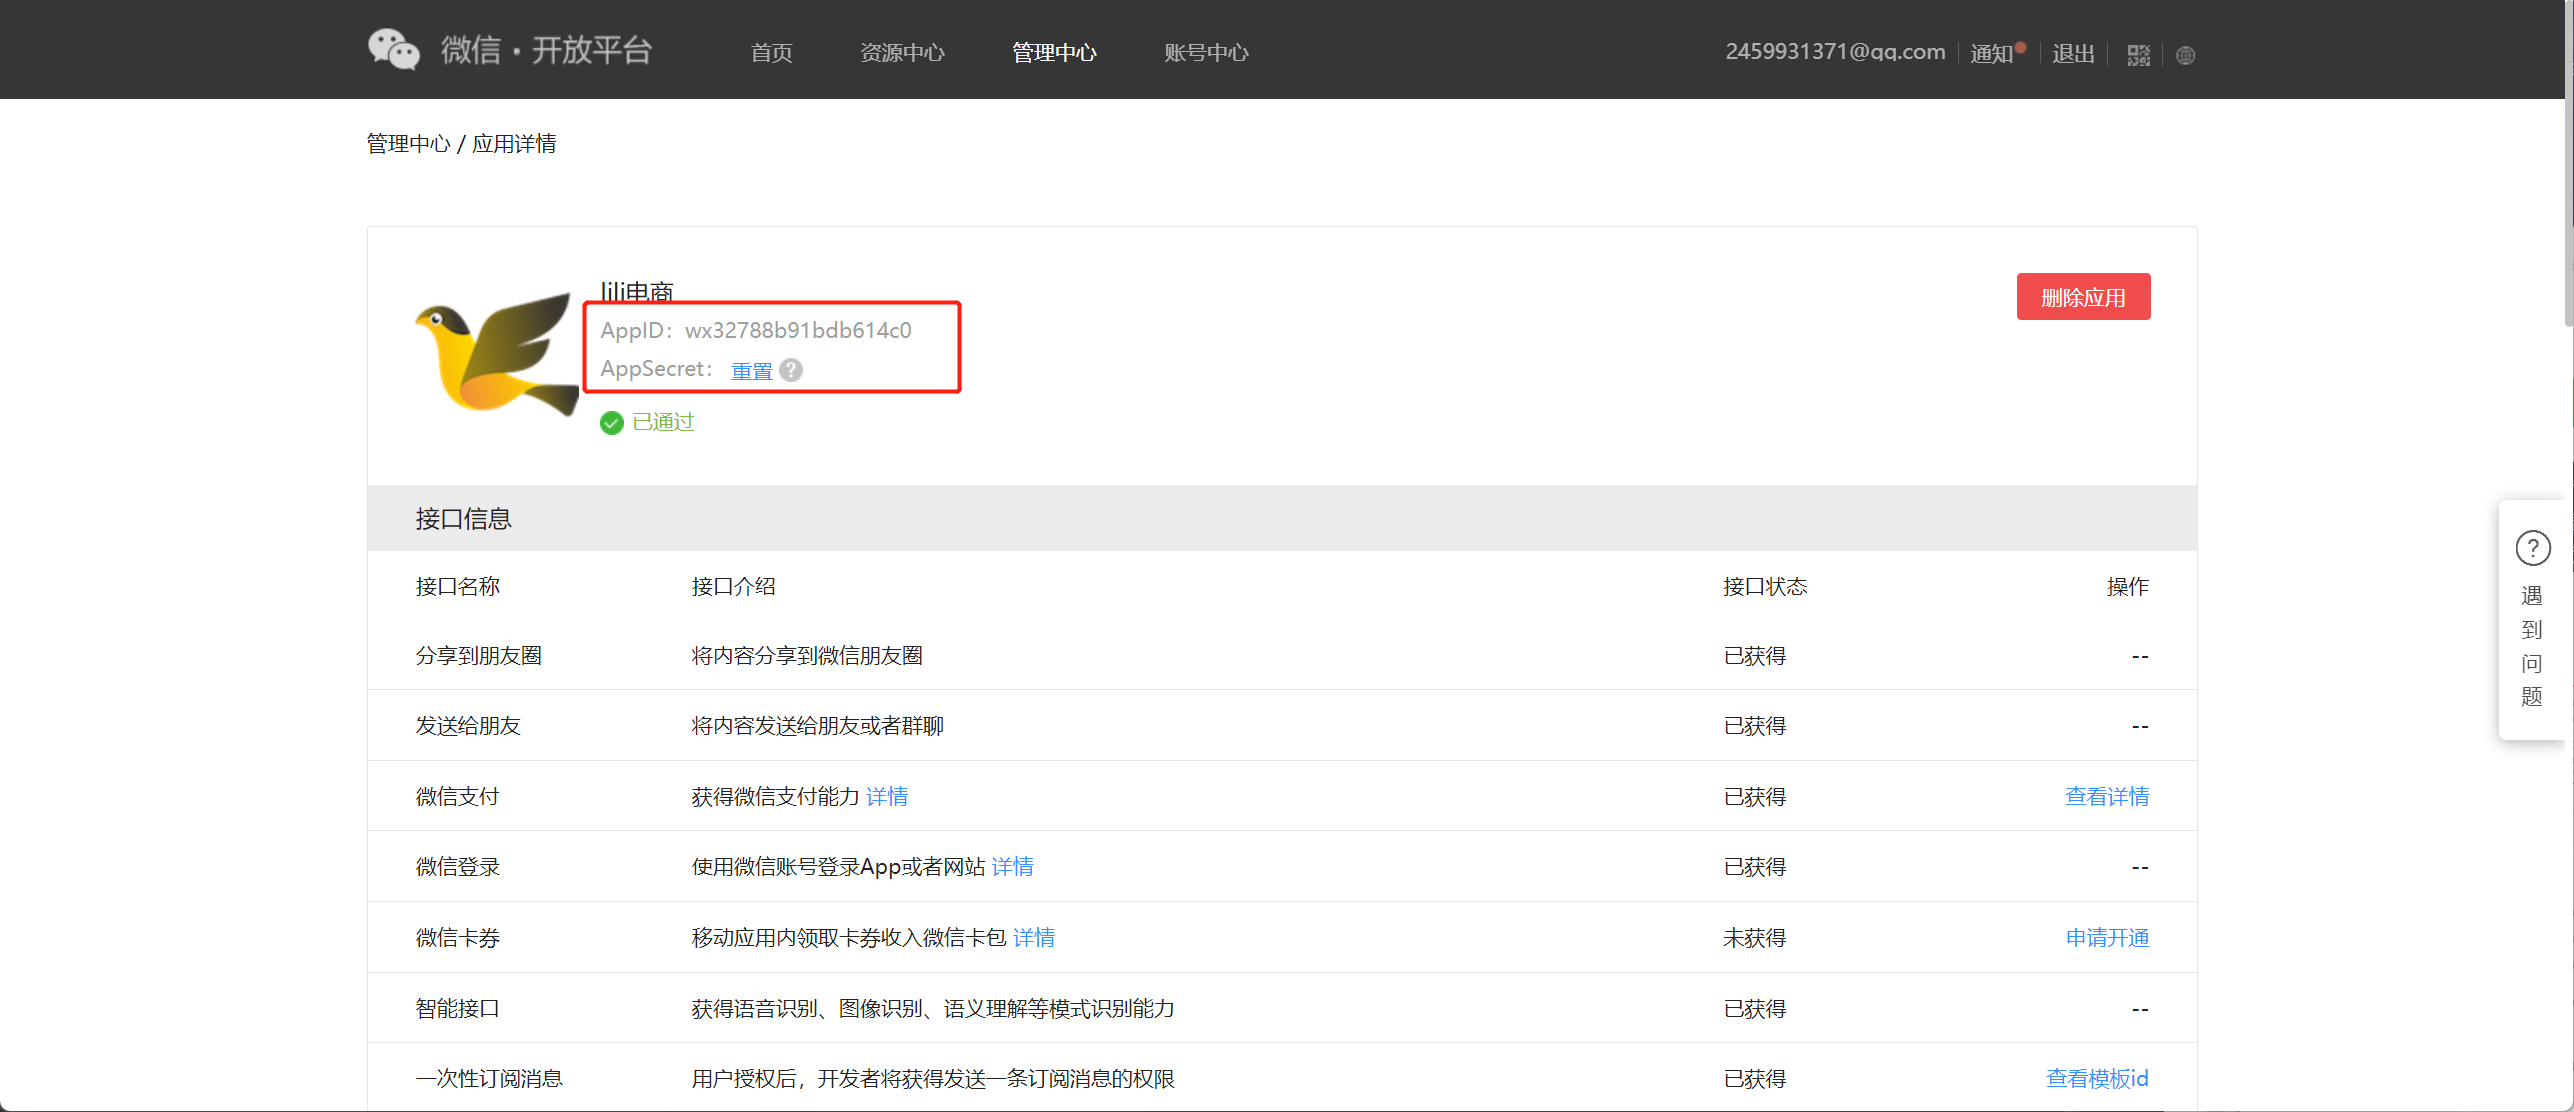This screenshot has height=1112, width=2574.
Task: Click the 微信支付 interface name
Action: pos(457,796)
